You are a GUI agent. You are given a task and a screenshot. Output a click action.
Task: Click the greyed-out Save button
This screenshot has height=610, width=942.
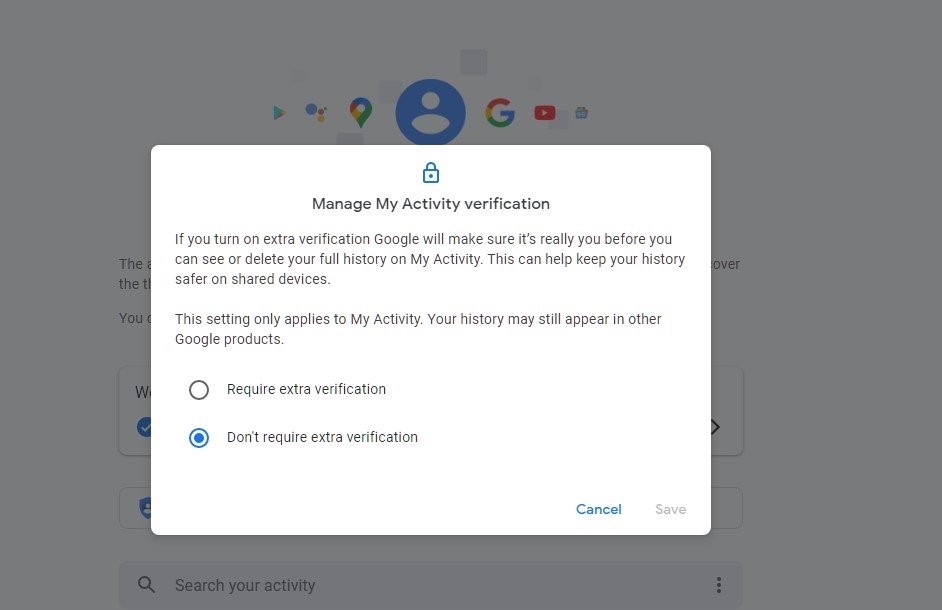[670, 509]
